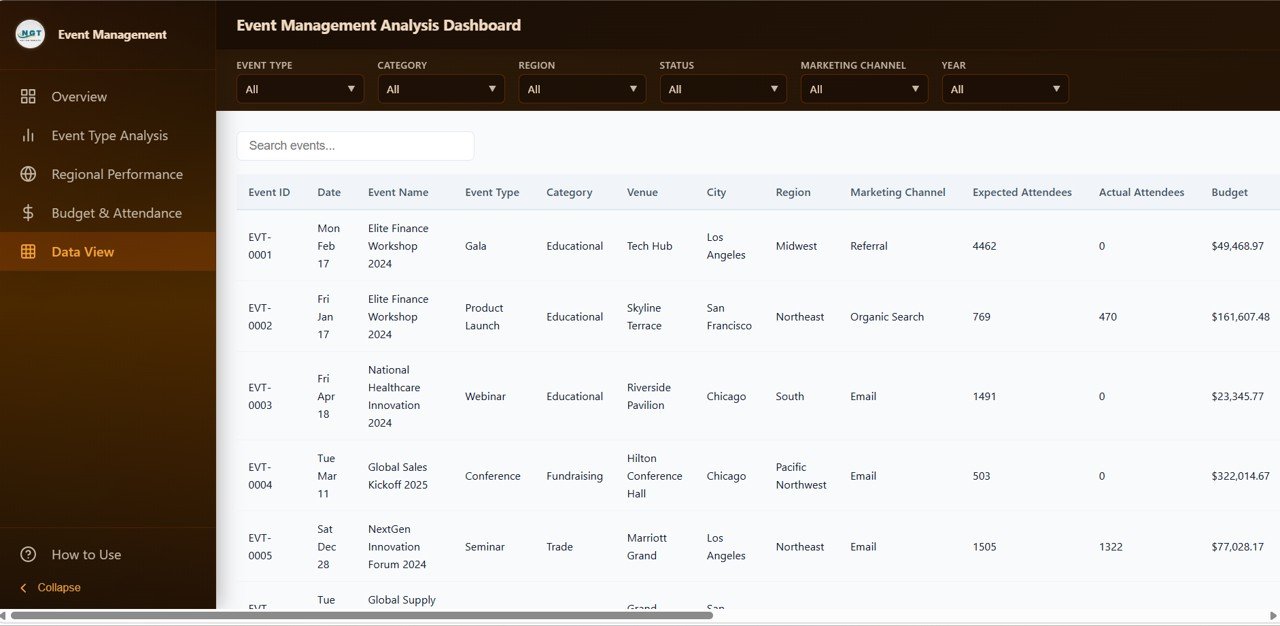Image resolution: width=1280 pixels, height=626 pixels.
Task: Open the Region dropdown filter
Action: click(x=581, y=88)
